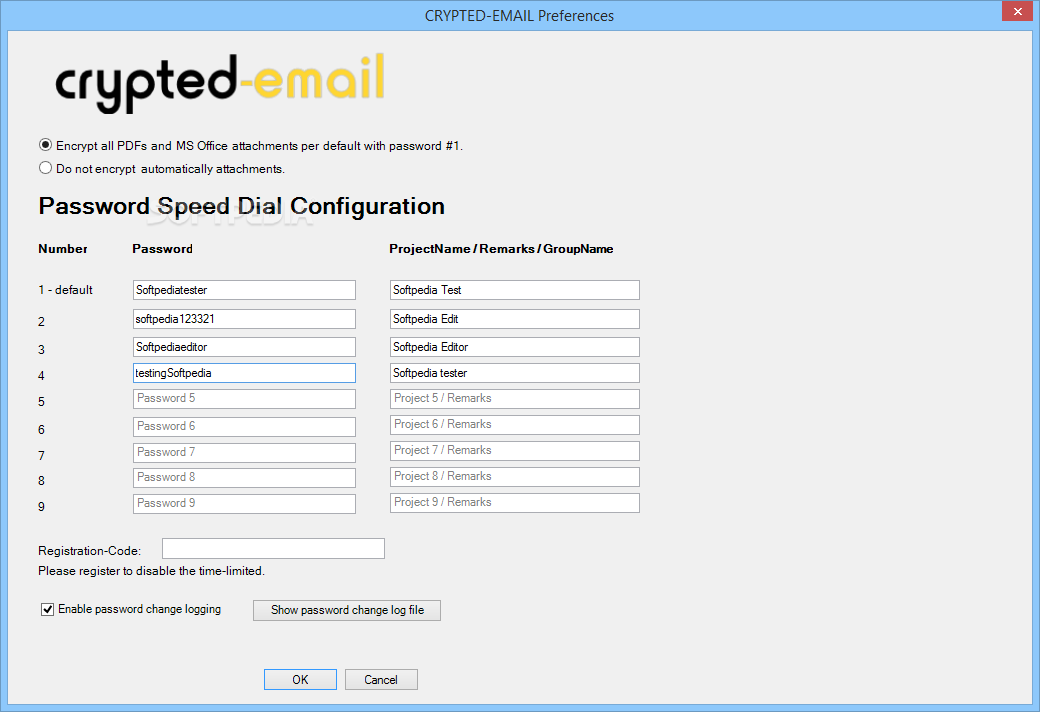Click password 2 field 'softpedia123321'
Image resolution: width=1040 pixels, height=712 pixels.
click(x=244, y=319)
